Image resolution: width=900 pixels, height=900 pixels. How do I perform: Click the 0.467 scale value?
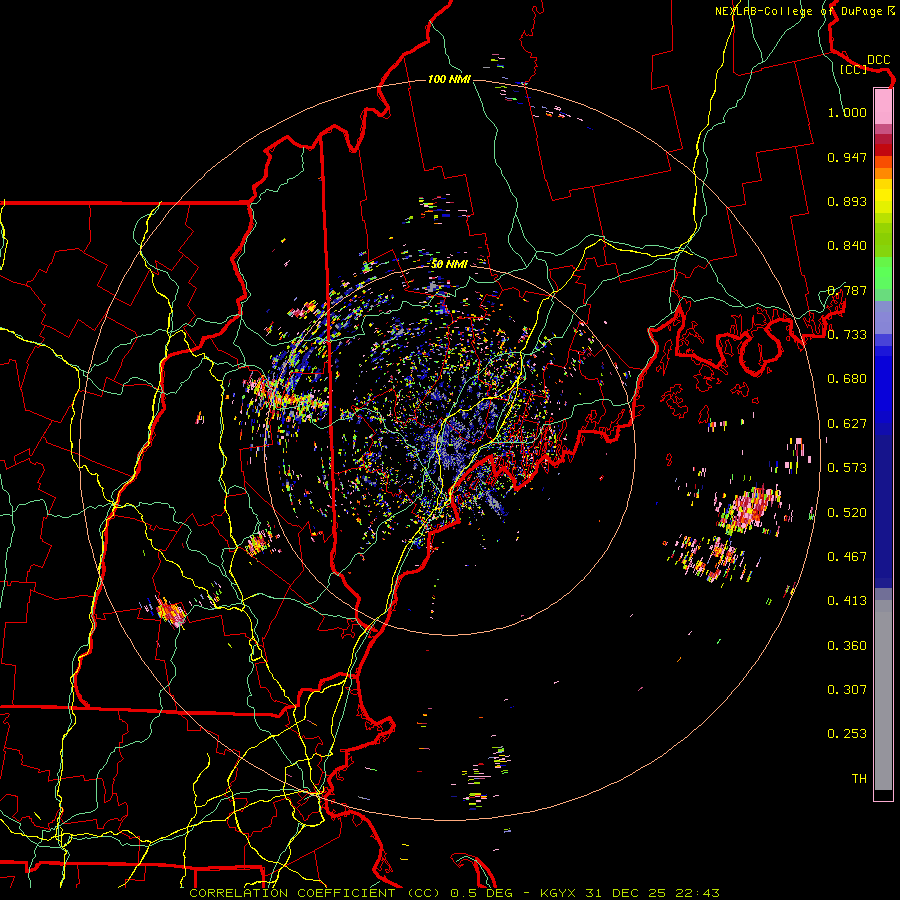tap(847, 557)
